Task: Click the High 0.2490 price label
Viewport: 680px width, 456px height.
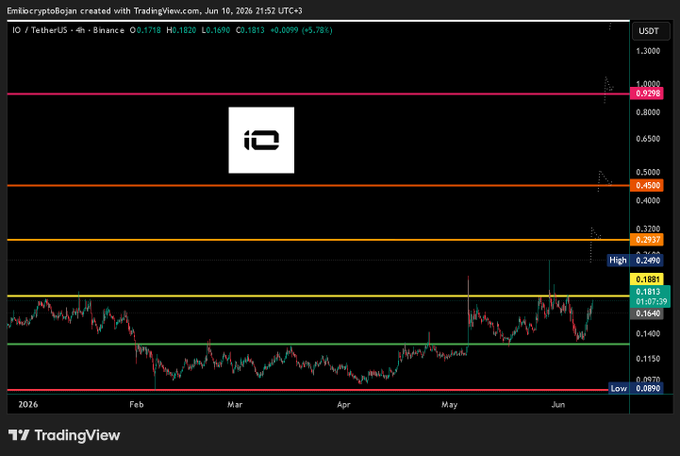Action: (635, 260)
